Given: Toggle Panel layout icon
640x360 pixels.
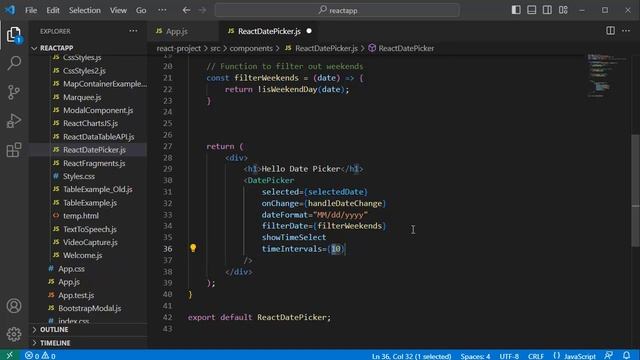Looking at the screenshot, I should pyautogui.click(x=531, y=10).
